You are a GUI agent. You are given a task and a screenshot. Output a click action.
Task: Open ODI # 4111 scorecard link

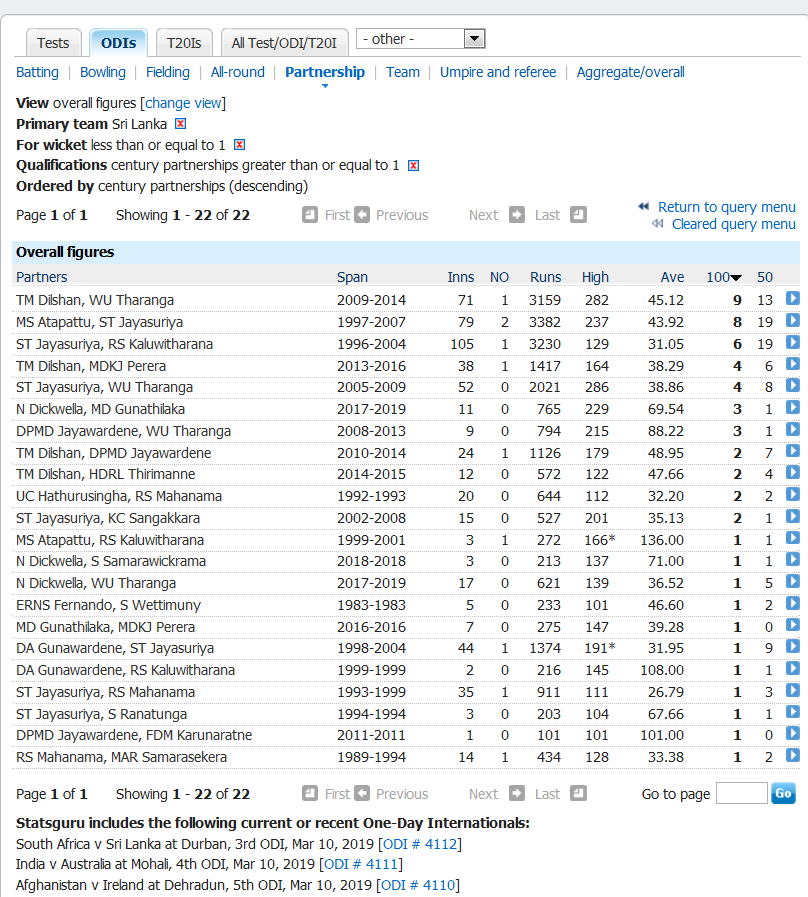pos(361,864)
